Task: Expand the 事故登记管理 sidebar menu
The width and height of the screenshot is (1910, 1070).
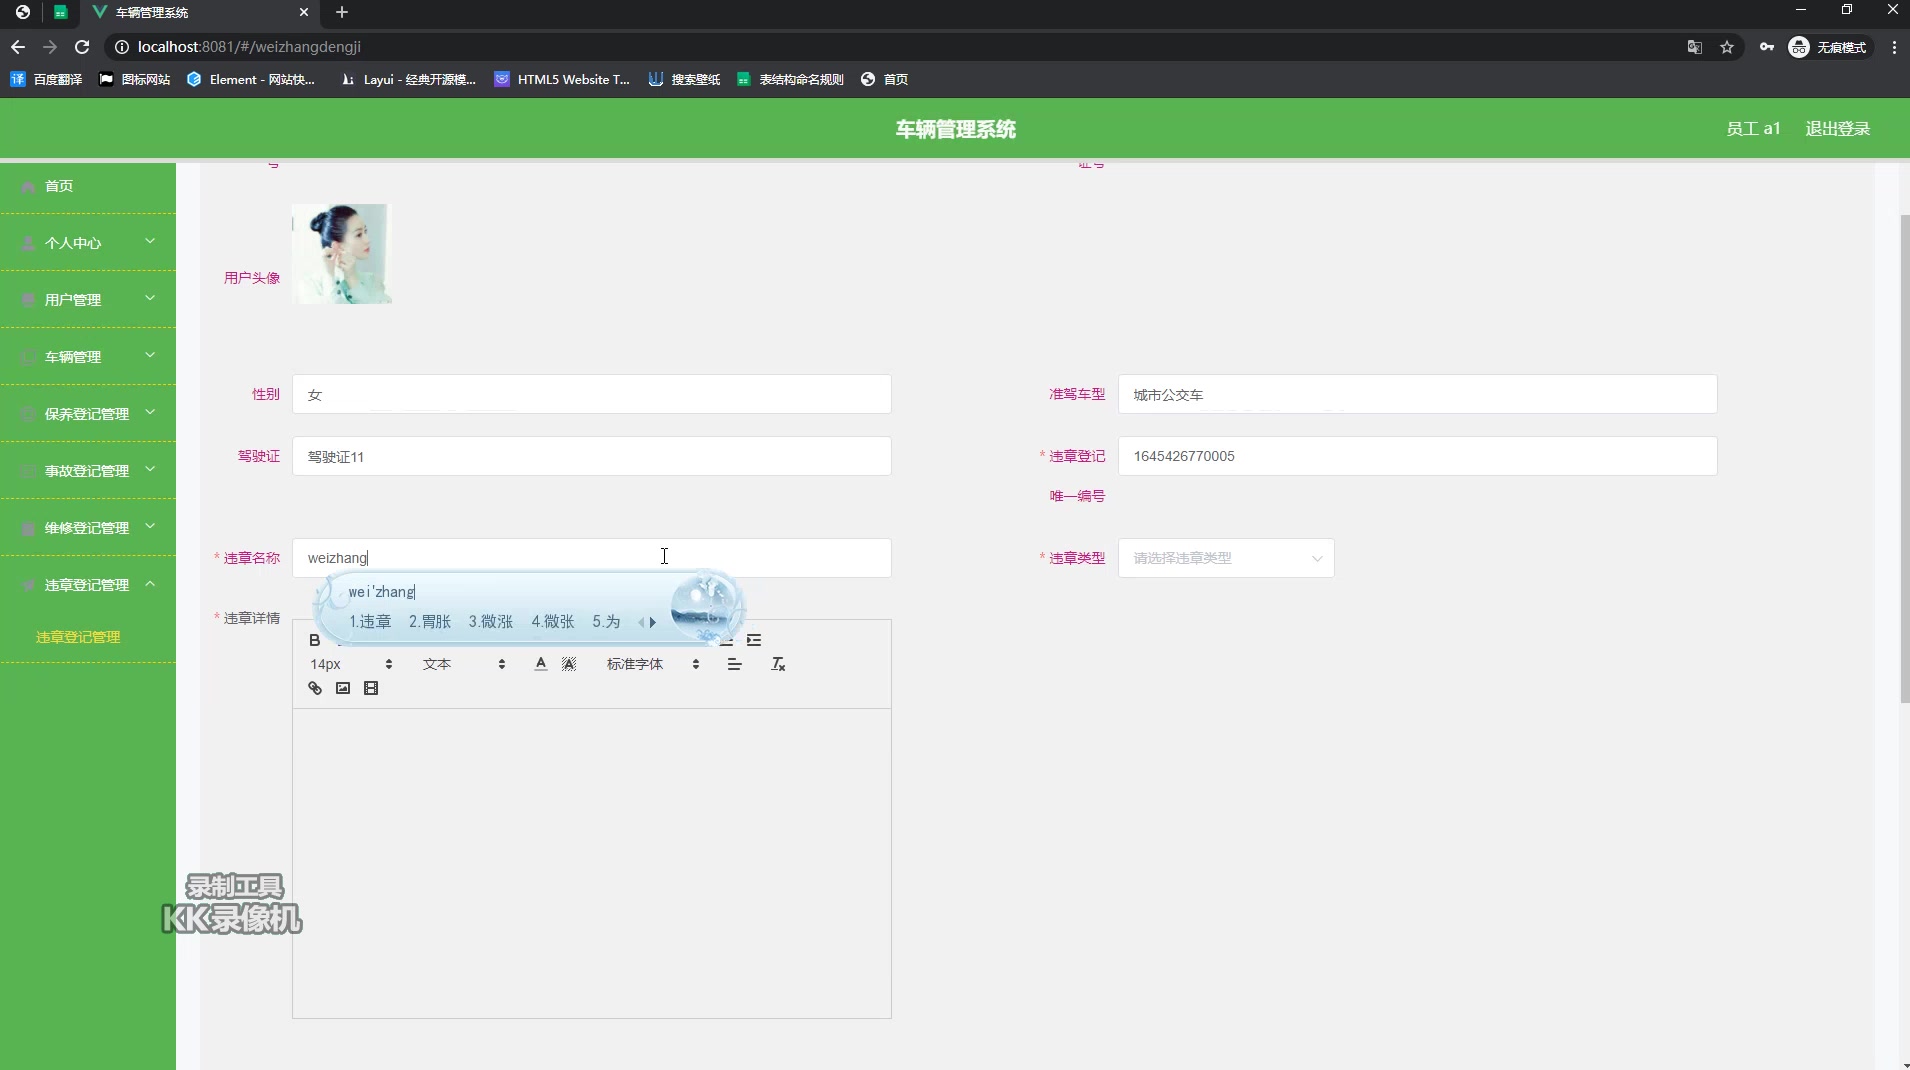Action: 88,471
